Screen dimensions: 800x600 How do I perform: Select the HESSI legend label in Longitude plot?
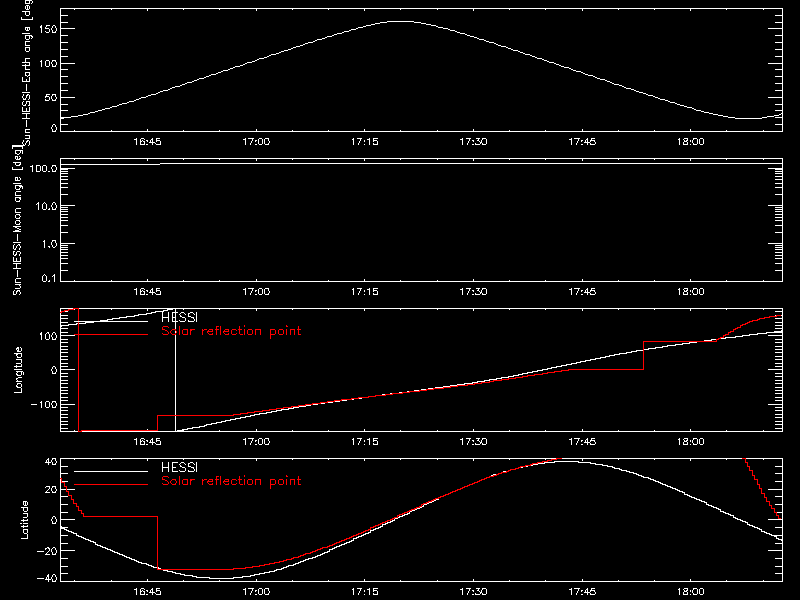[179, 317]
